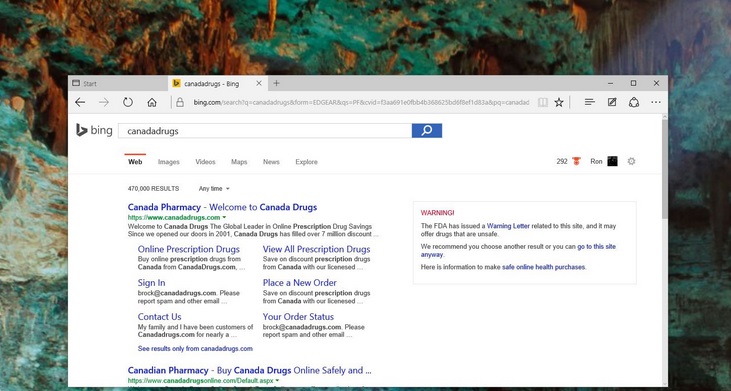The height and width of the screenshot is (391, 731).
Task: Refresh the current Bing page
Action: [128, 103]
